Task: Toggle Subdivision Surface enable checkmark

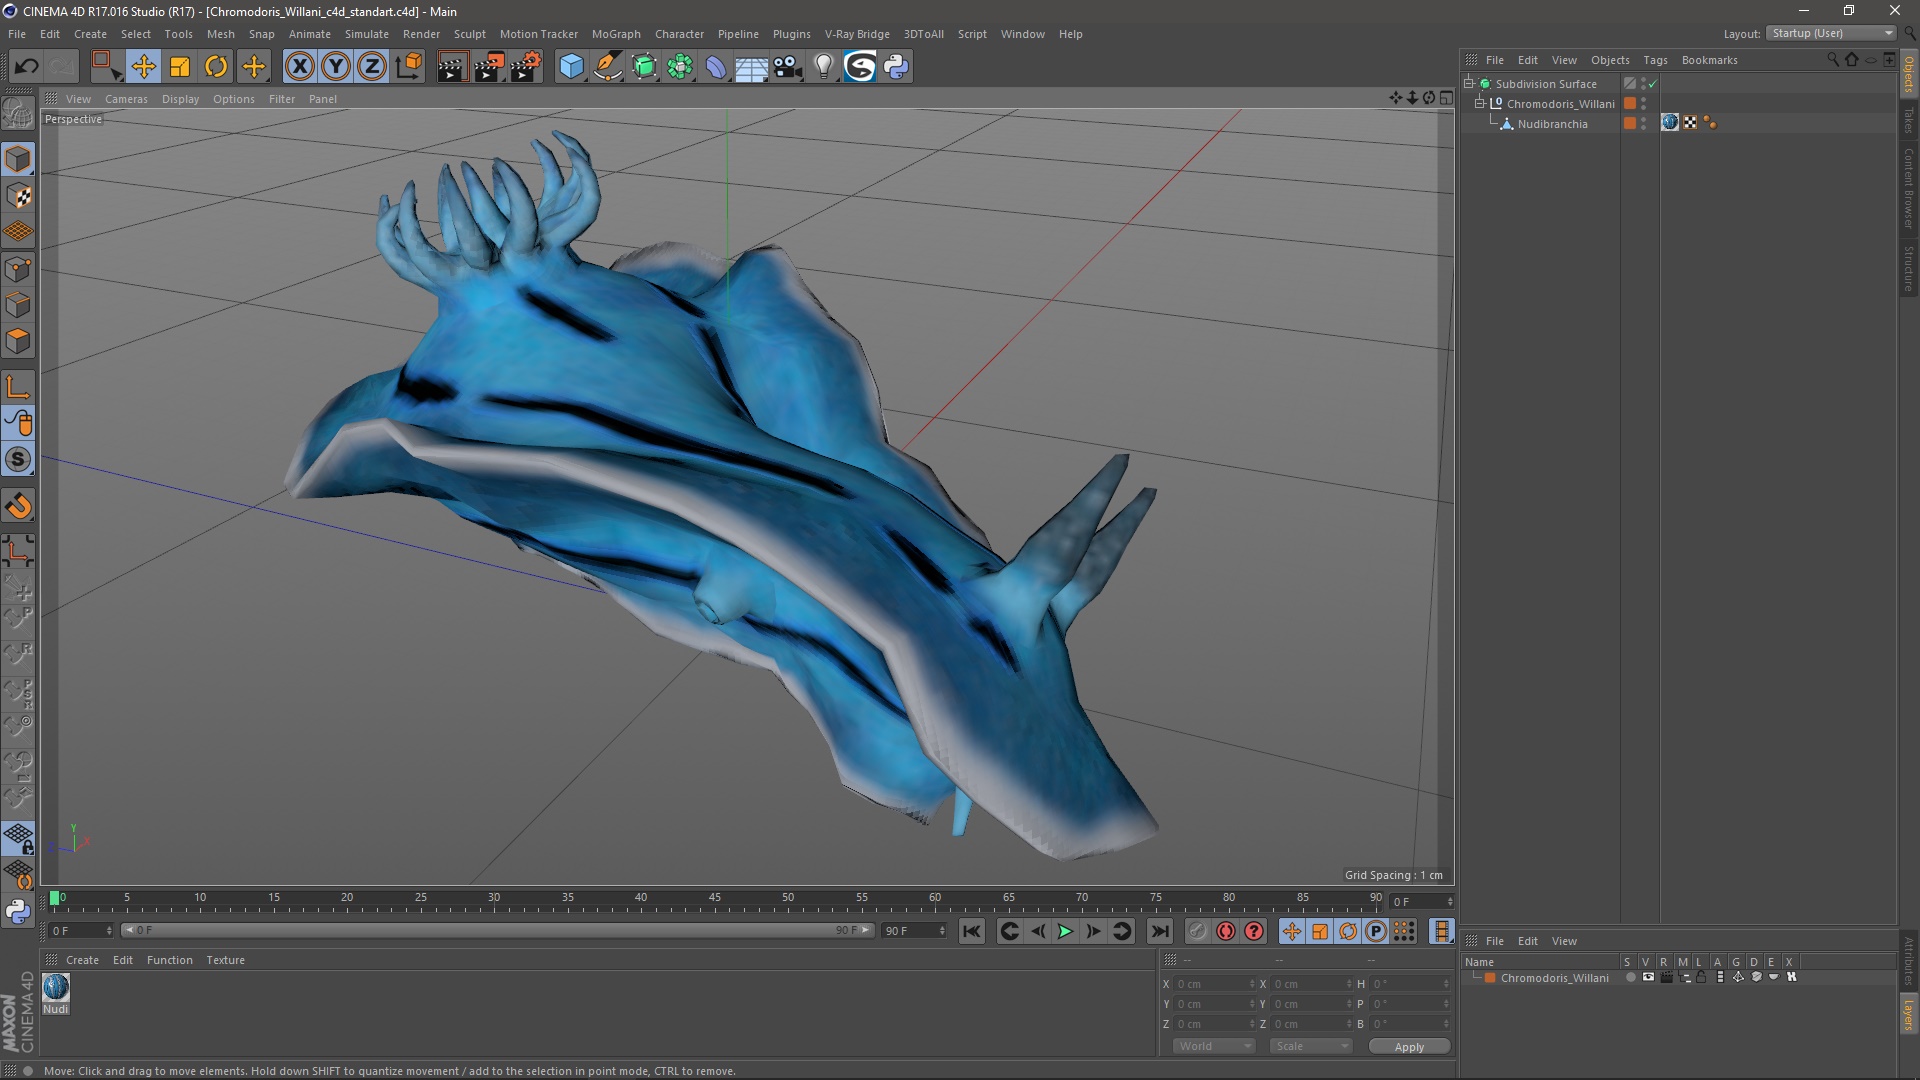Action: click(1653, 84)
